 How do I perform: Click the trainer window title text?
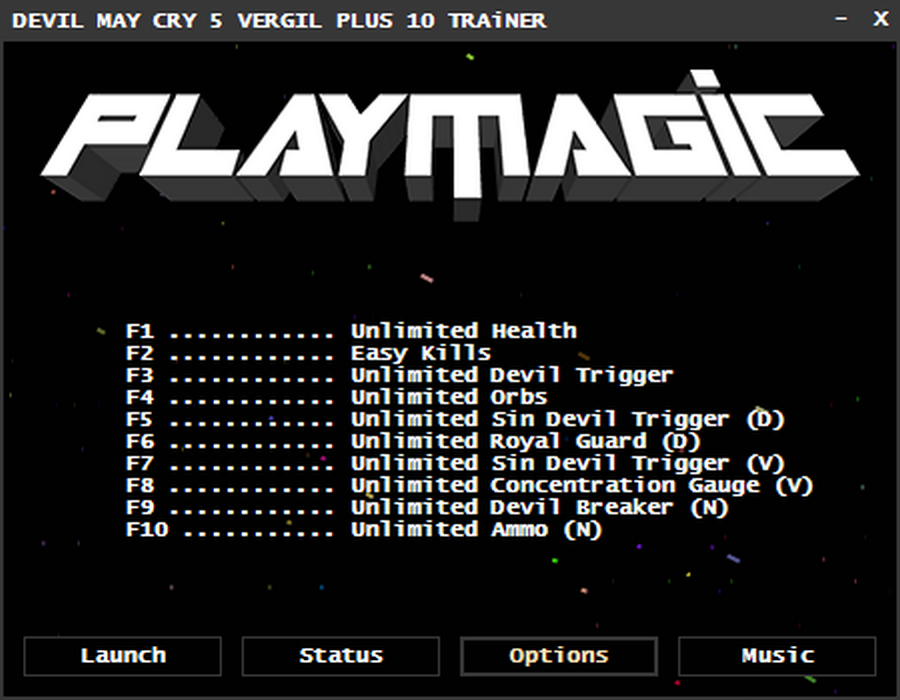(x=279, y=21)
